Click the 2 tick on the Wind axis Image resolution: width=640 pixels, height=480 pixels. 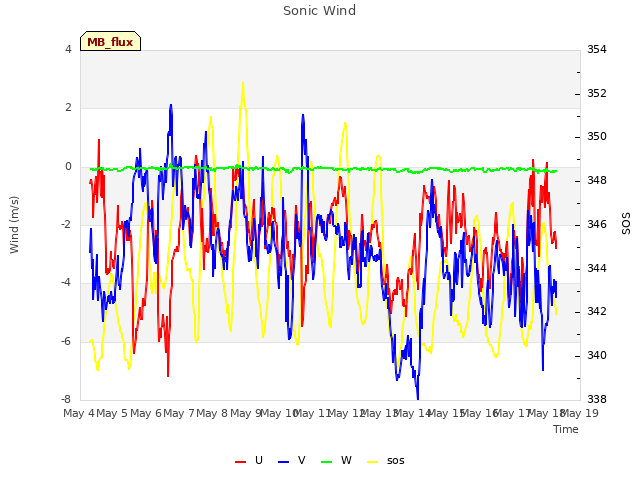point(68,108)
